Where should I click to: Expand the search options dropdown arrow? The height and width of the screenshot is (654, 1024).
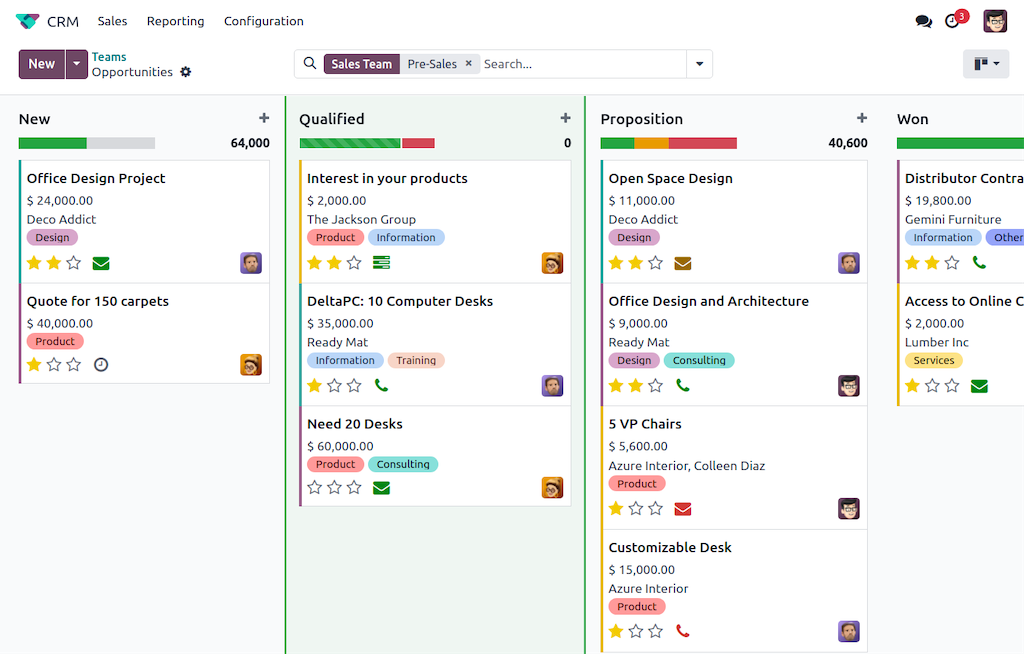click(699, 63)
